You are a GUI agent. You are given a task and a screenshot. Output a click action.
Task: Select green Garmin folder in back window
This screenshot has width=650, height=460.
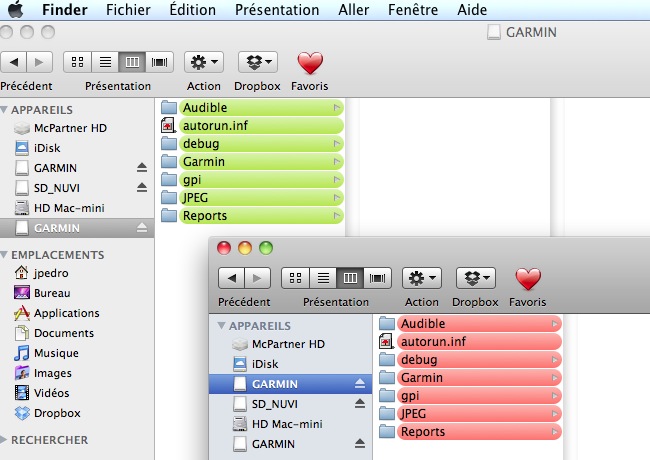[252, 162]
